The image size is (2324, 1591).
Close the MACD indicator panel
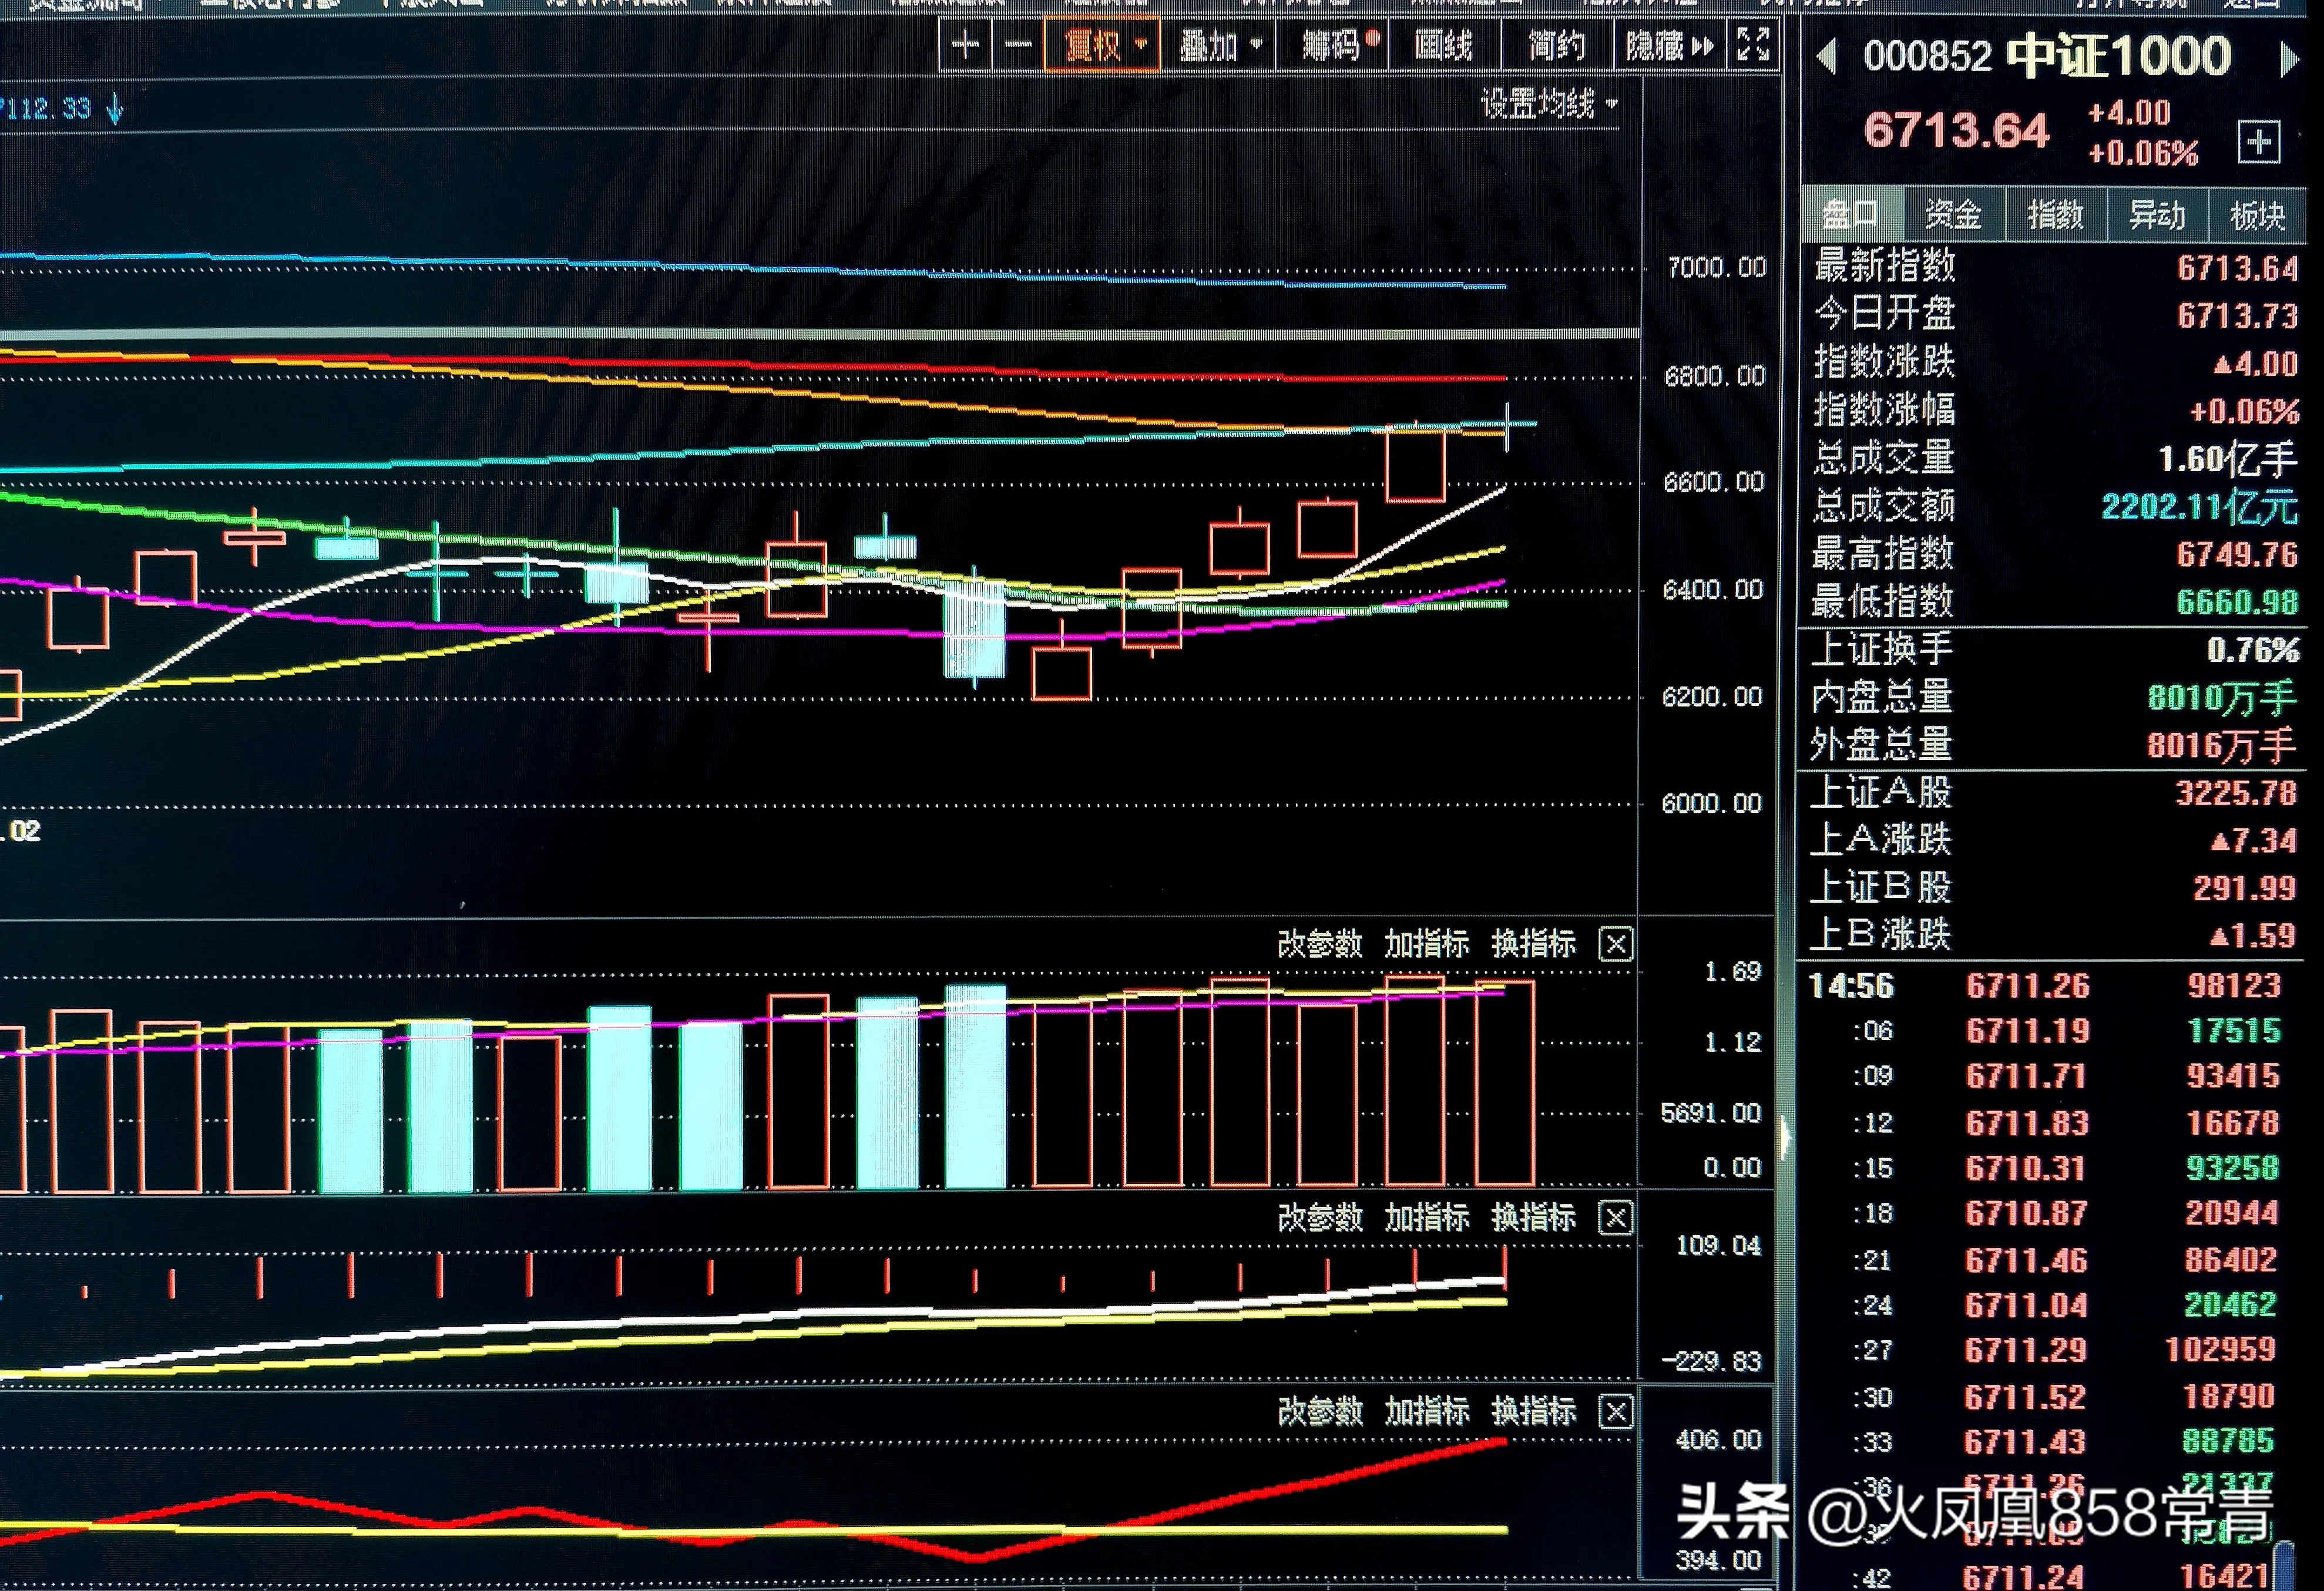[x=1616, y=1218]
